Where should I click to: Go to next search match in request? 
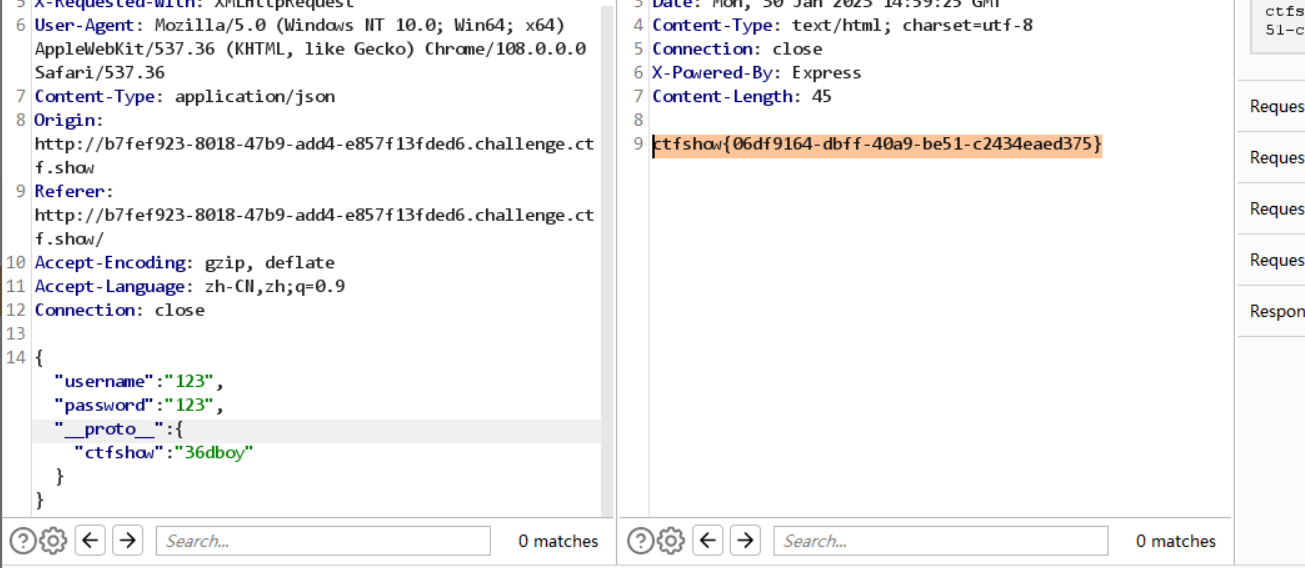(x=127, y=541)
